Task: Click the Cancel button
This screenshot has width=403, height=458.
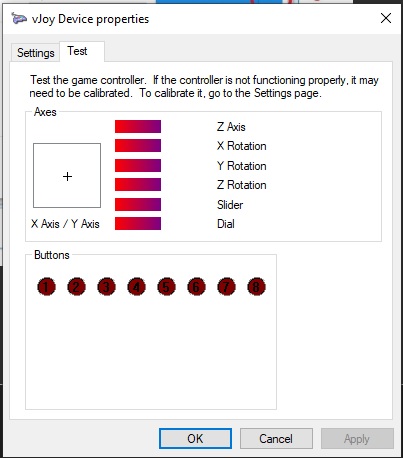Action: 276,438
